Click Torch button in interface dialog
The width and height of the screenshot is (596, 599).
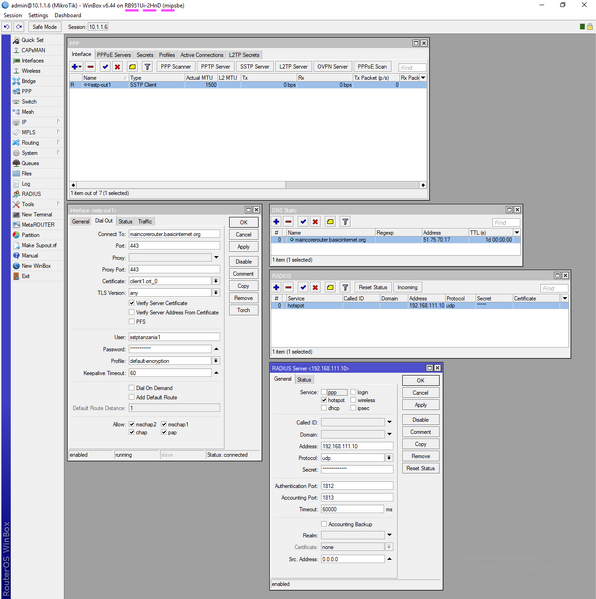244,310
